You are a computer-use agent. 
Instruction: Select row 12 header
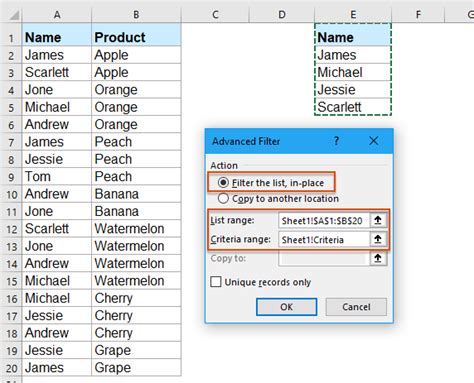[11, 229]
